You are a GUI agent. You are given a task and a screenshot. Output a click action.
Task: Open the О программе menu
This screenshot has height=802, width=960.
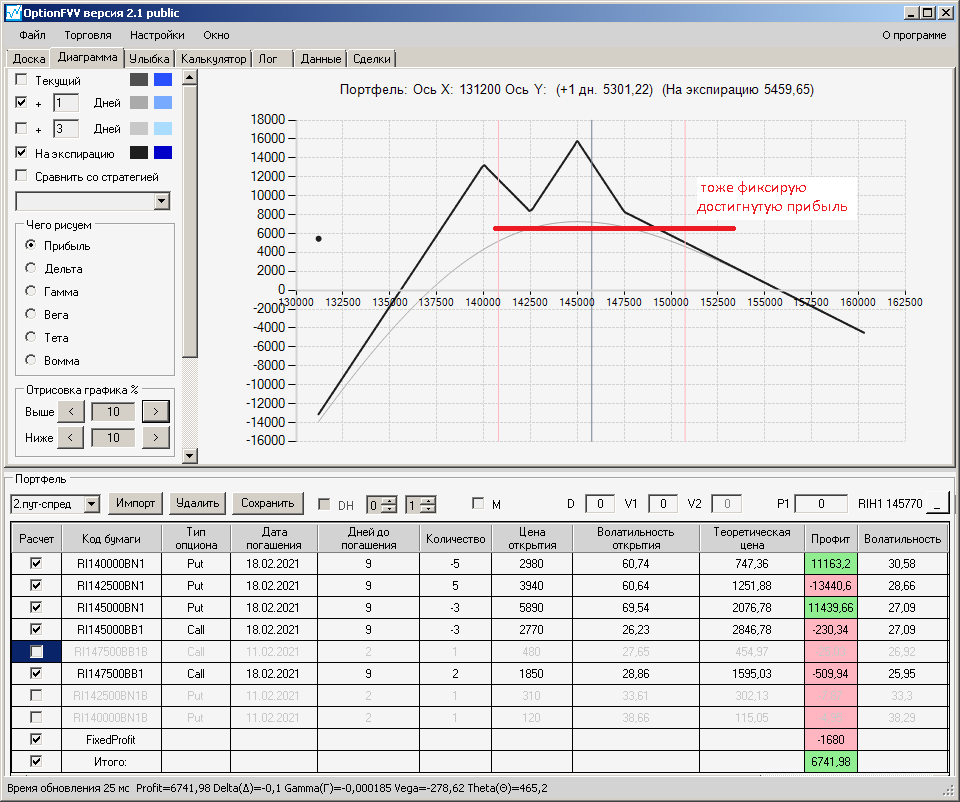tap(914, 35)
